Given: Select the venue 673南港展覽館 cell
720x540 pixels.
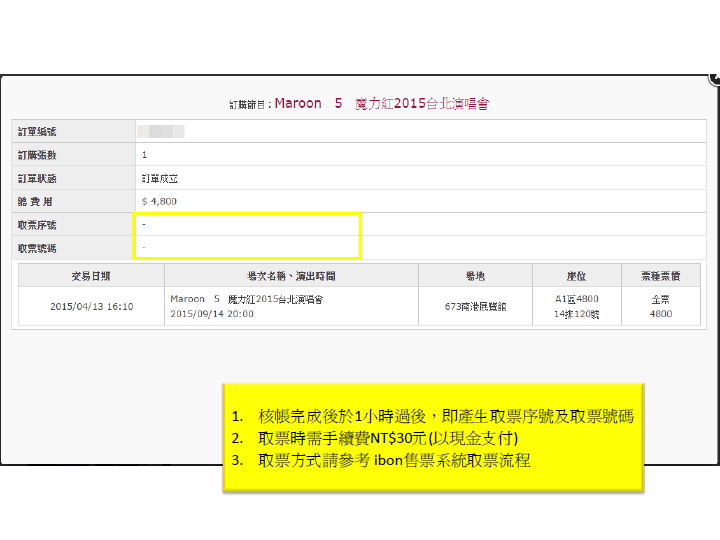Looking at the screenshot, I should [475, 306].
